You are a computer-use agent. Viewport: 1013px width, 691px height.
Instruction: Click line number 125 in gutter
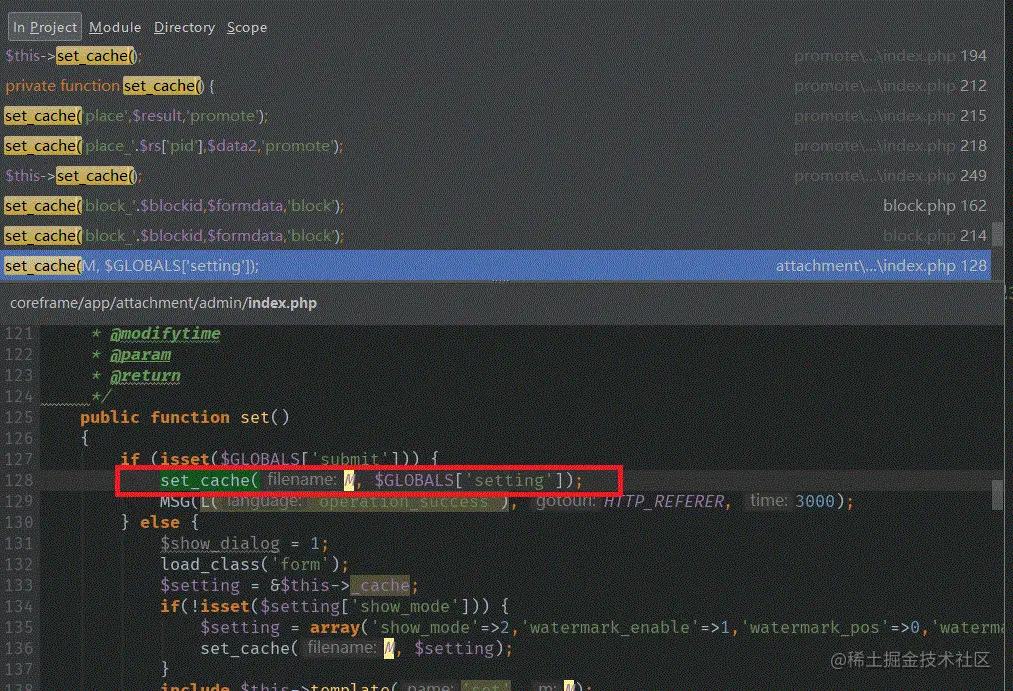(x=19, y=417)
